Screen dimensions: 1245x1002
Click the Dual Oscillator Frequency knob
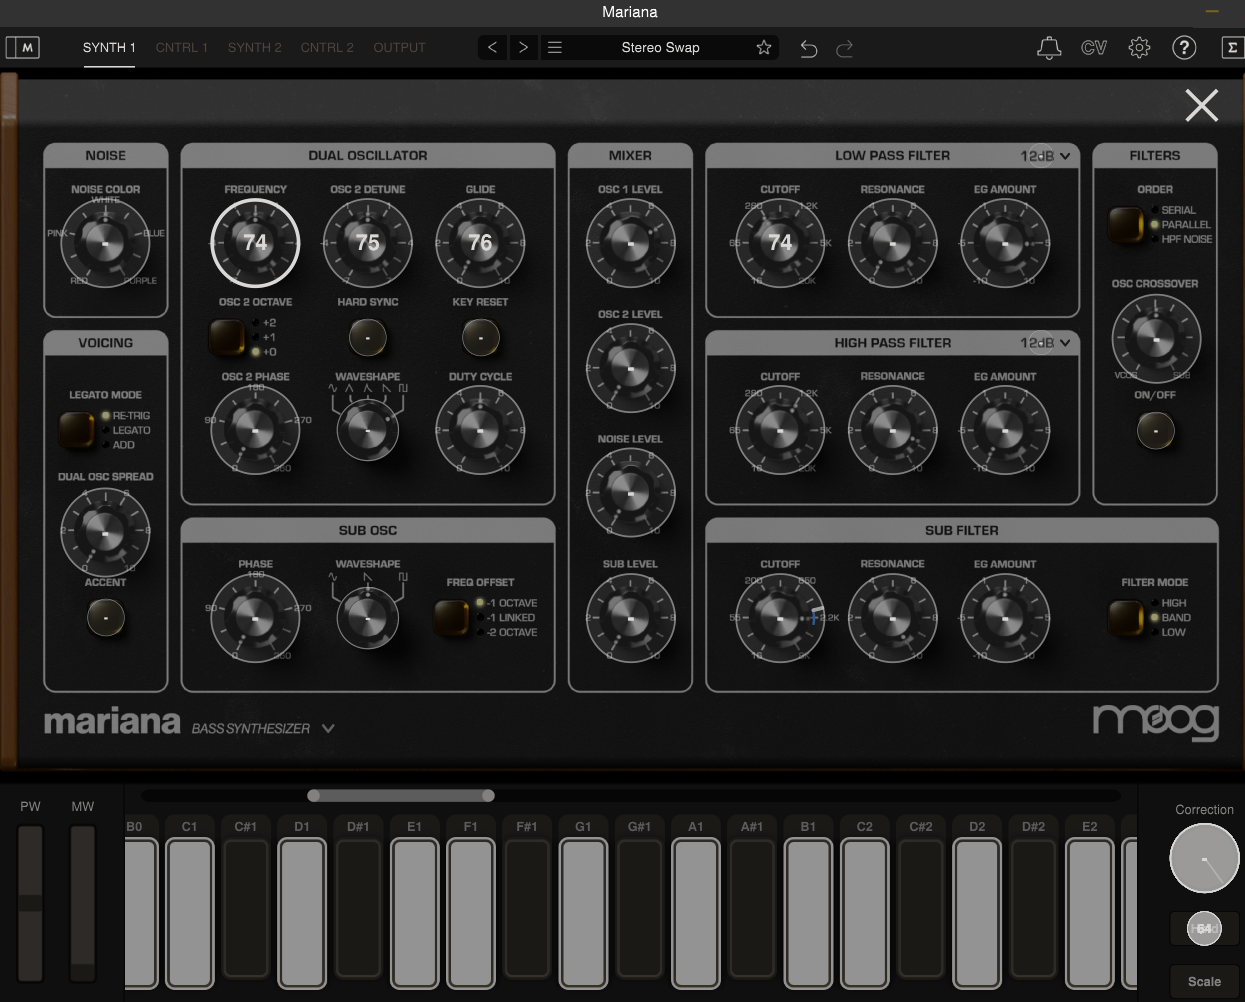pos(255,242)
